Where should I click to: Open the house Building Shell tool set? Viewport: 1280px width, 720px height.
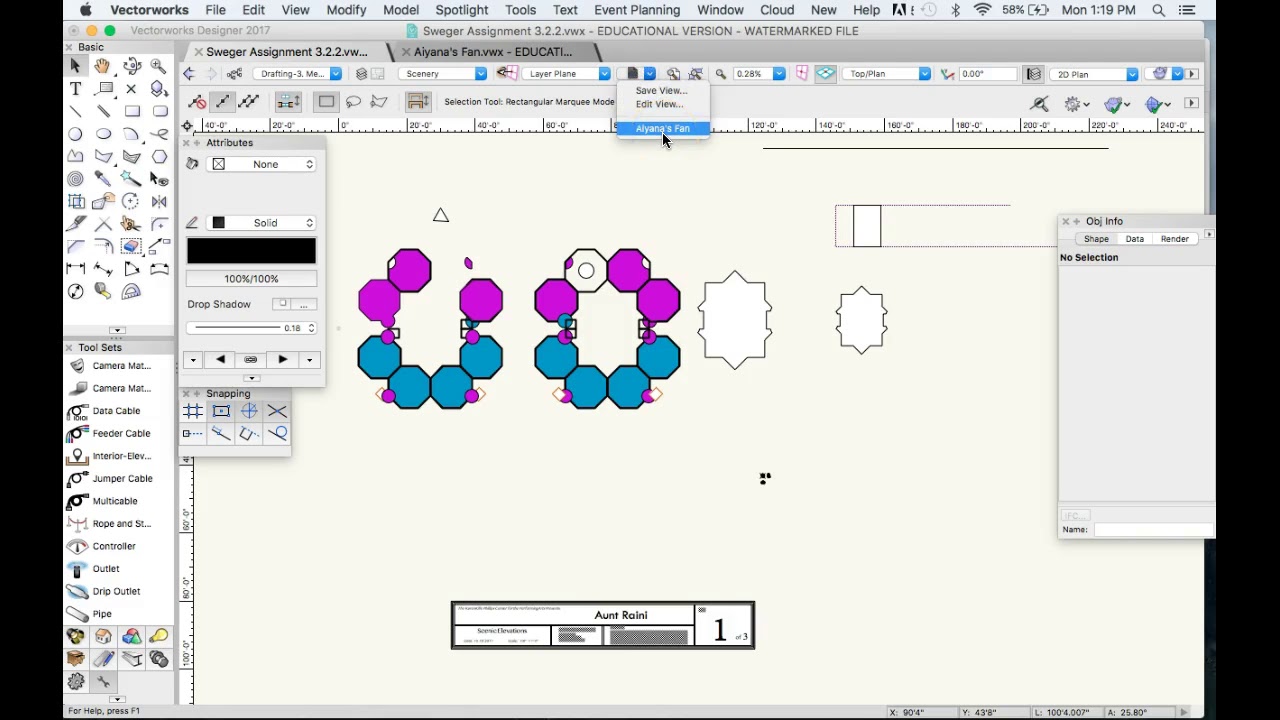(x=103, y=637)
